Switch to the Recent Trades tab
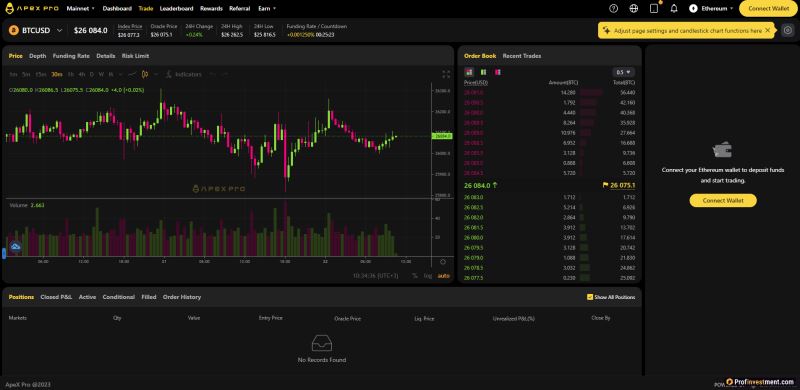 click(x=521, y=56)
